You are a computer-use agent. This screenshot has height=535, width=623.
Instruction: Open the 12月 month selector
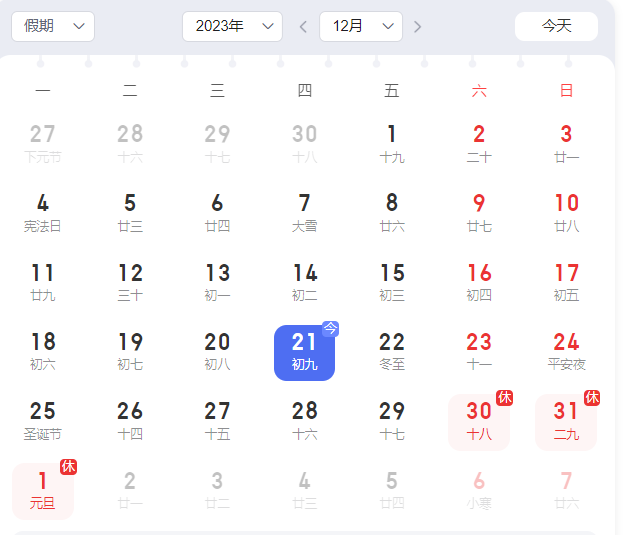pyautogui.click(x=360, y=27)
